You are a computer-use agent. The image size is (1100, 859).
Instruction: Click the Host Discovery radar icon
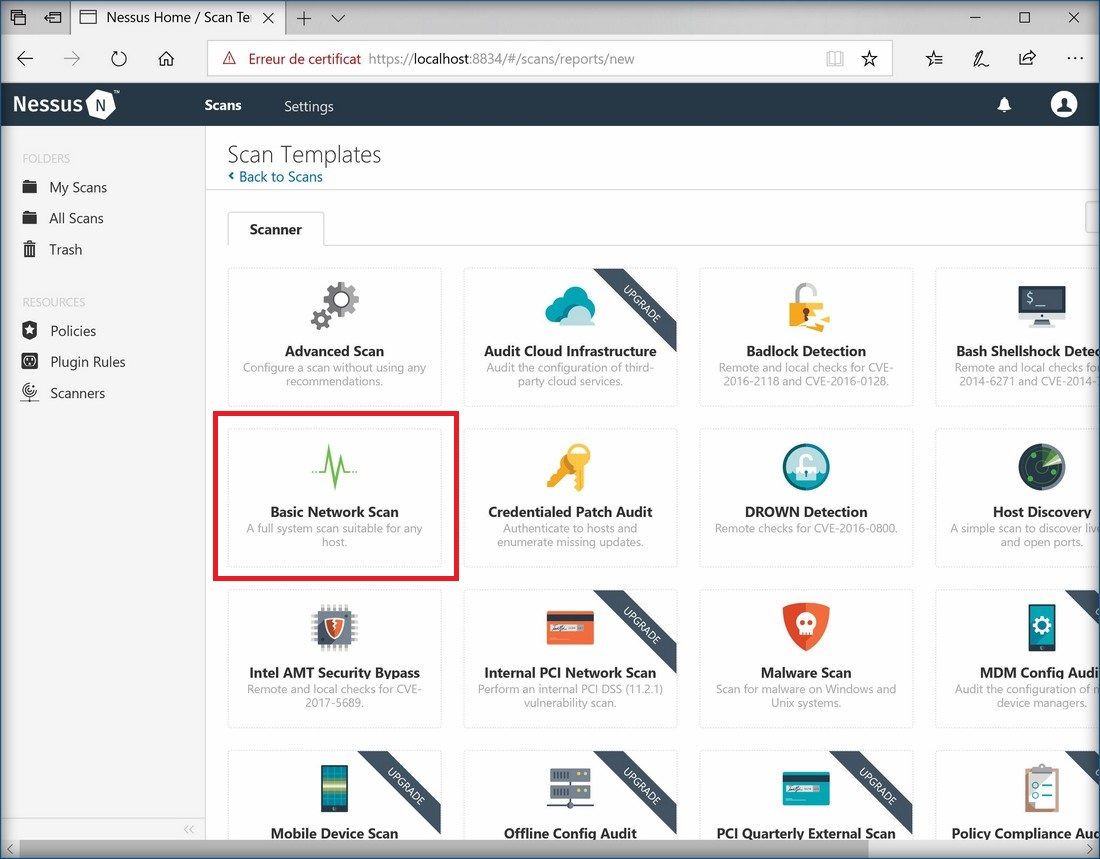1041,466
